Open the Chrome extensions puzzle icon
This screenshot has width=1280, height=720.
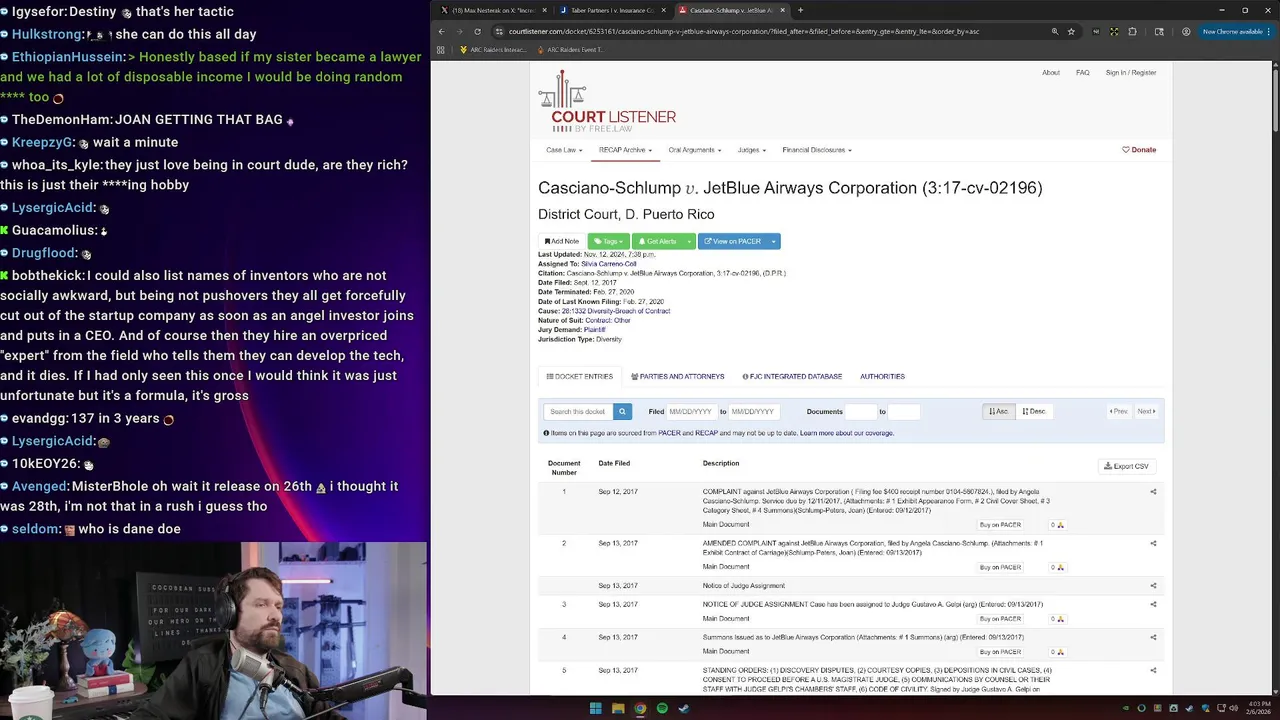1132,31
